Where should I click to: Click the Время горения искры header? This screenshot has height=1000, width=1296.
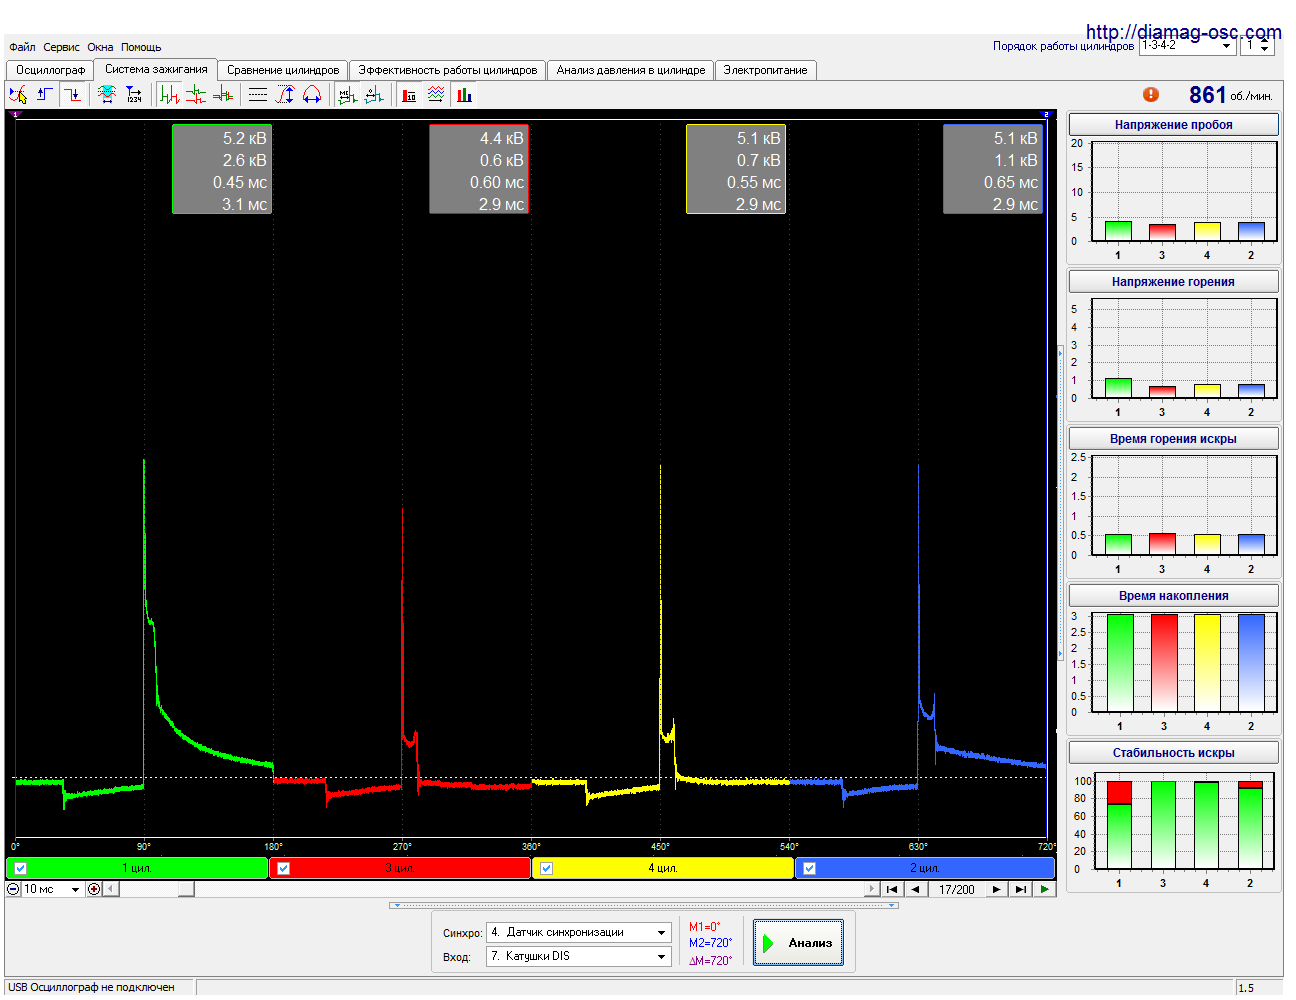click(x=1174, y=439)
